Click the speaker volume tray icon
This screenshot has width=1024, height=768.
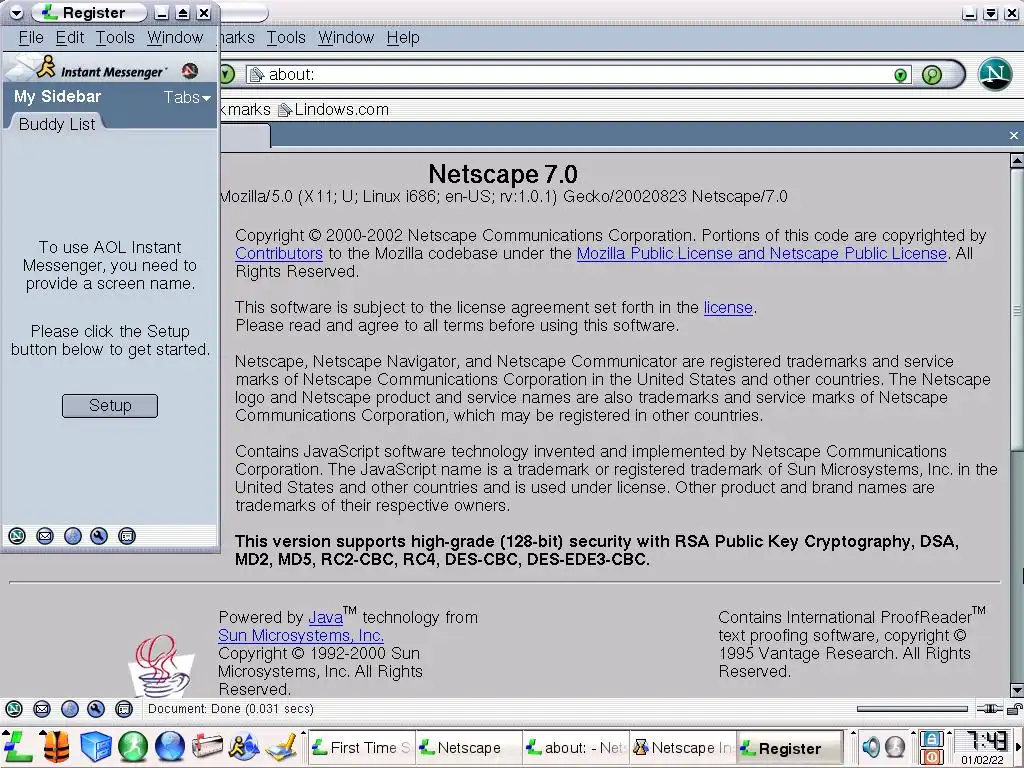(871, 746)
